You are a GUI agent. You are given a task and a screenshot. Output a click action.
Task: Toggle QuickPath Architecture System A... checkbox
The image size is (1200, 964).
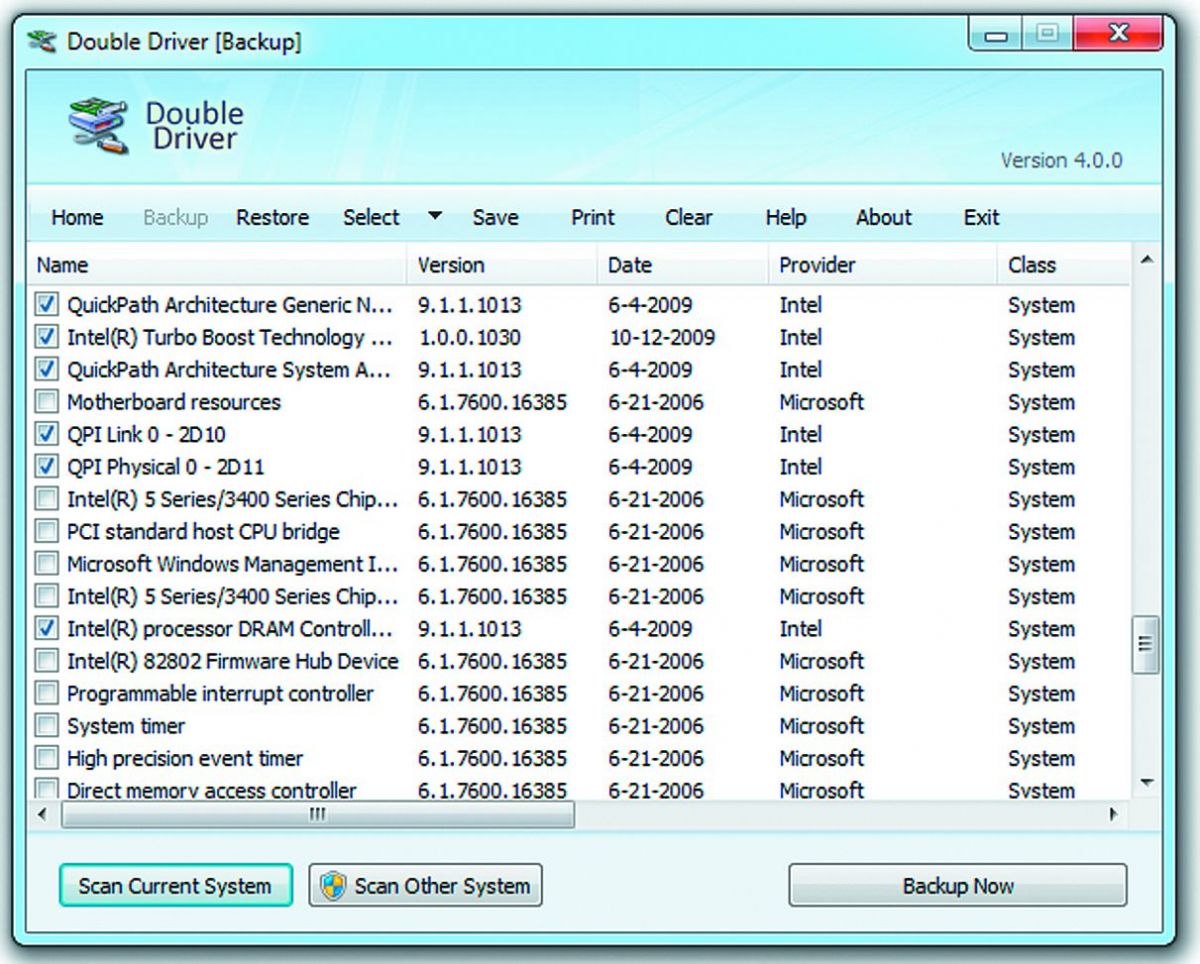click(x=46, y=369)
